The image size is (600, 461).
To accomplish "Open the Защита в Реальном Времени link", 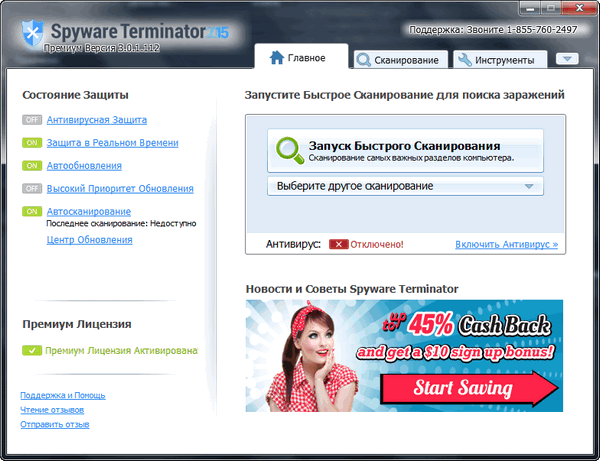I will pyautogui.click(x=112, y=143).
